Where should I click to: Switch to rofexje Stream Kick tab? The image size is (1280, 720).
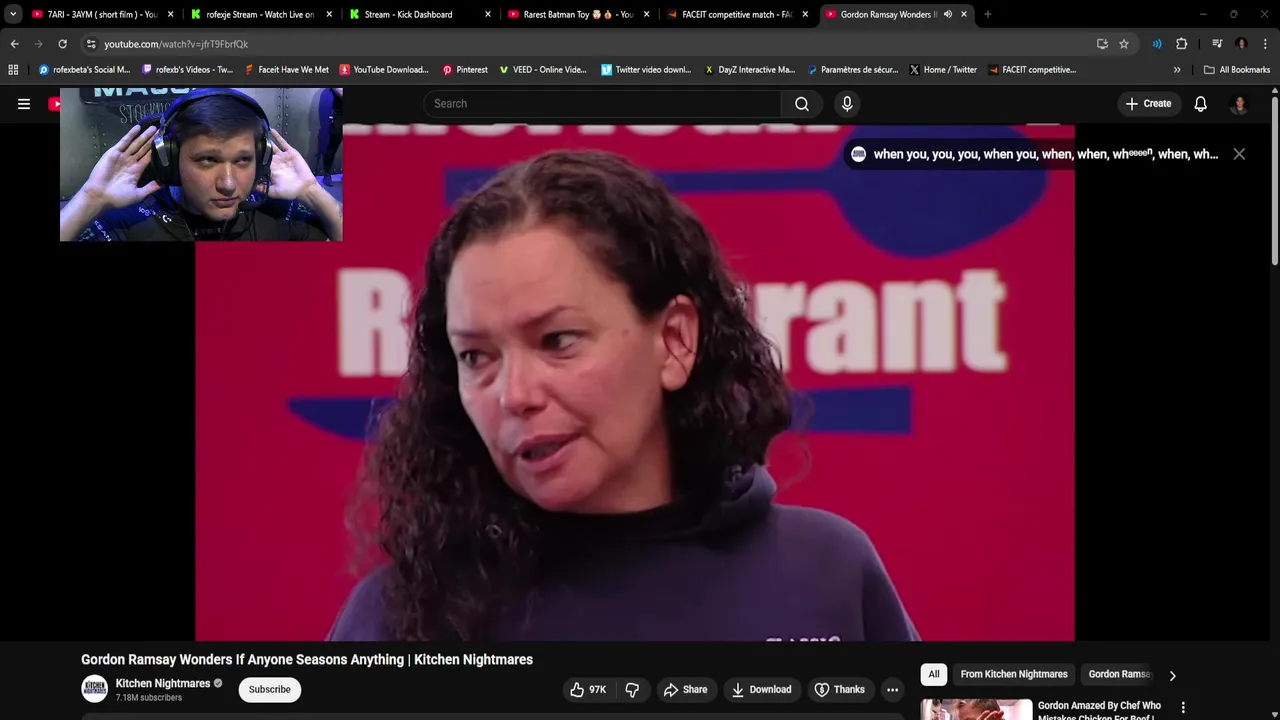260,14
